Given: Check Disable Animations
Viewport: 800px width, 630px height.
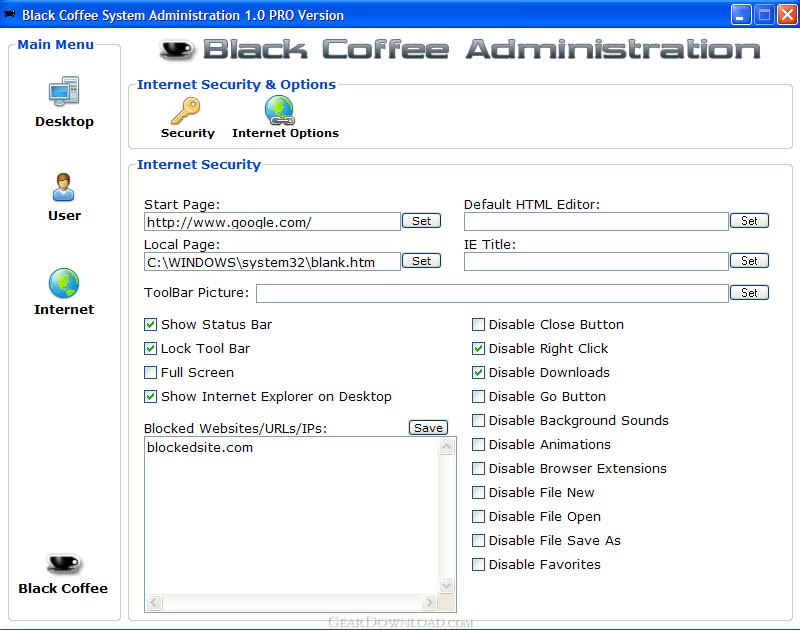Looking at the screenshot, I should [478, 444].
